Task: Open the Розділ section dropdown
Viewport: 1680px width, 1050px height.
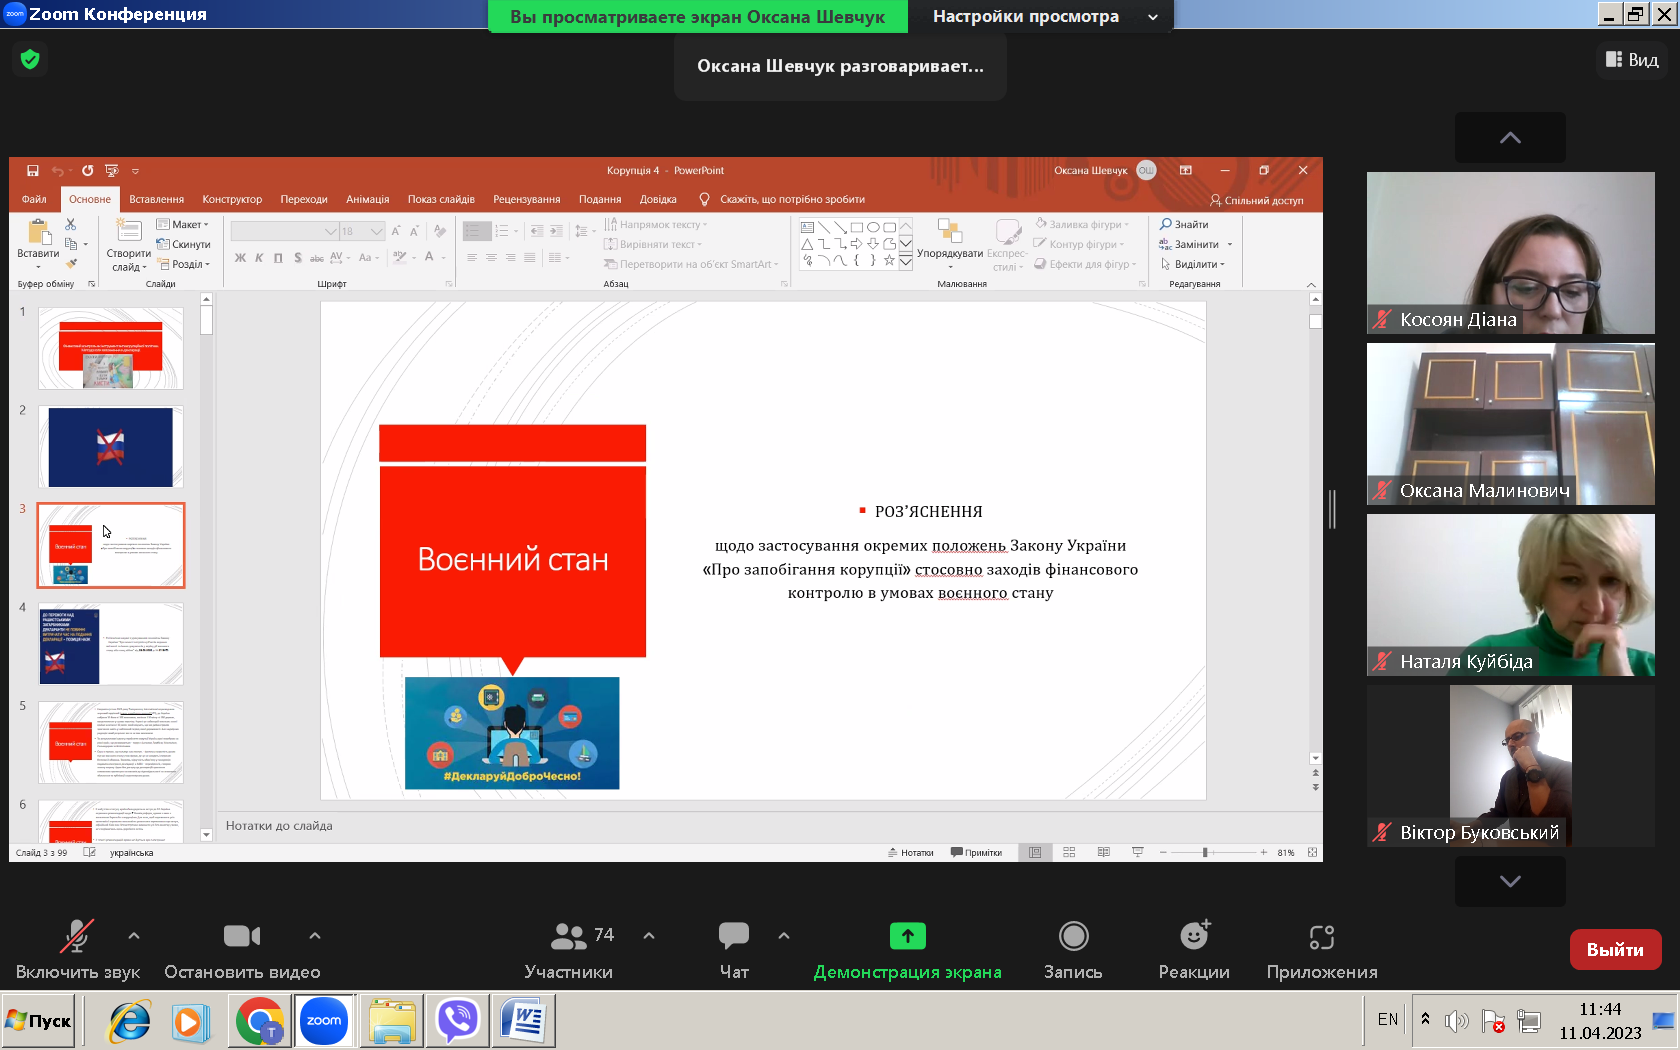Action: [183, 264]
